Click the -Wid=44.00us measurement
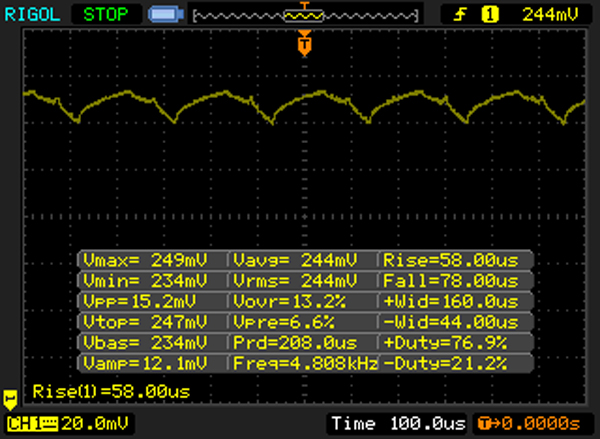600x439 pixels. [x=451, y=322]
